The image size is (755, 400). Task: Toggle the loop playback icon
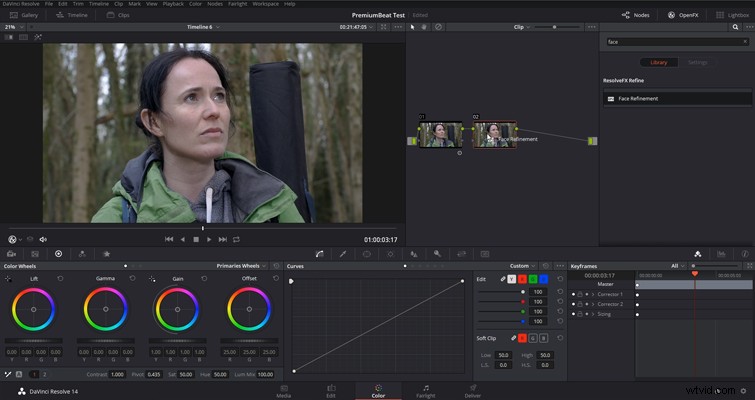[x=236, y=239]
